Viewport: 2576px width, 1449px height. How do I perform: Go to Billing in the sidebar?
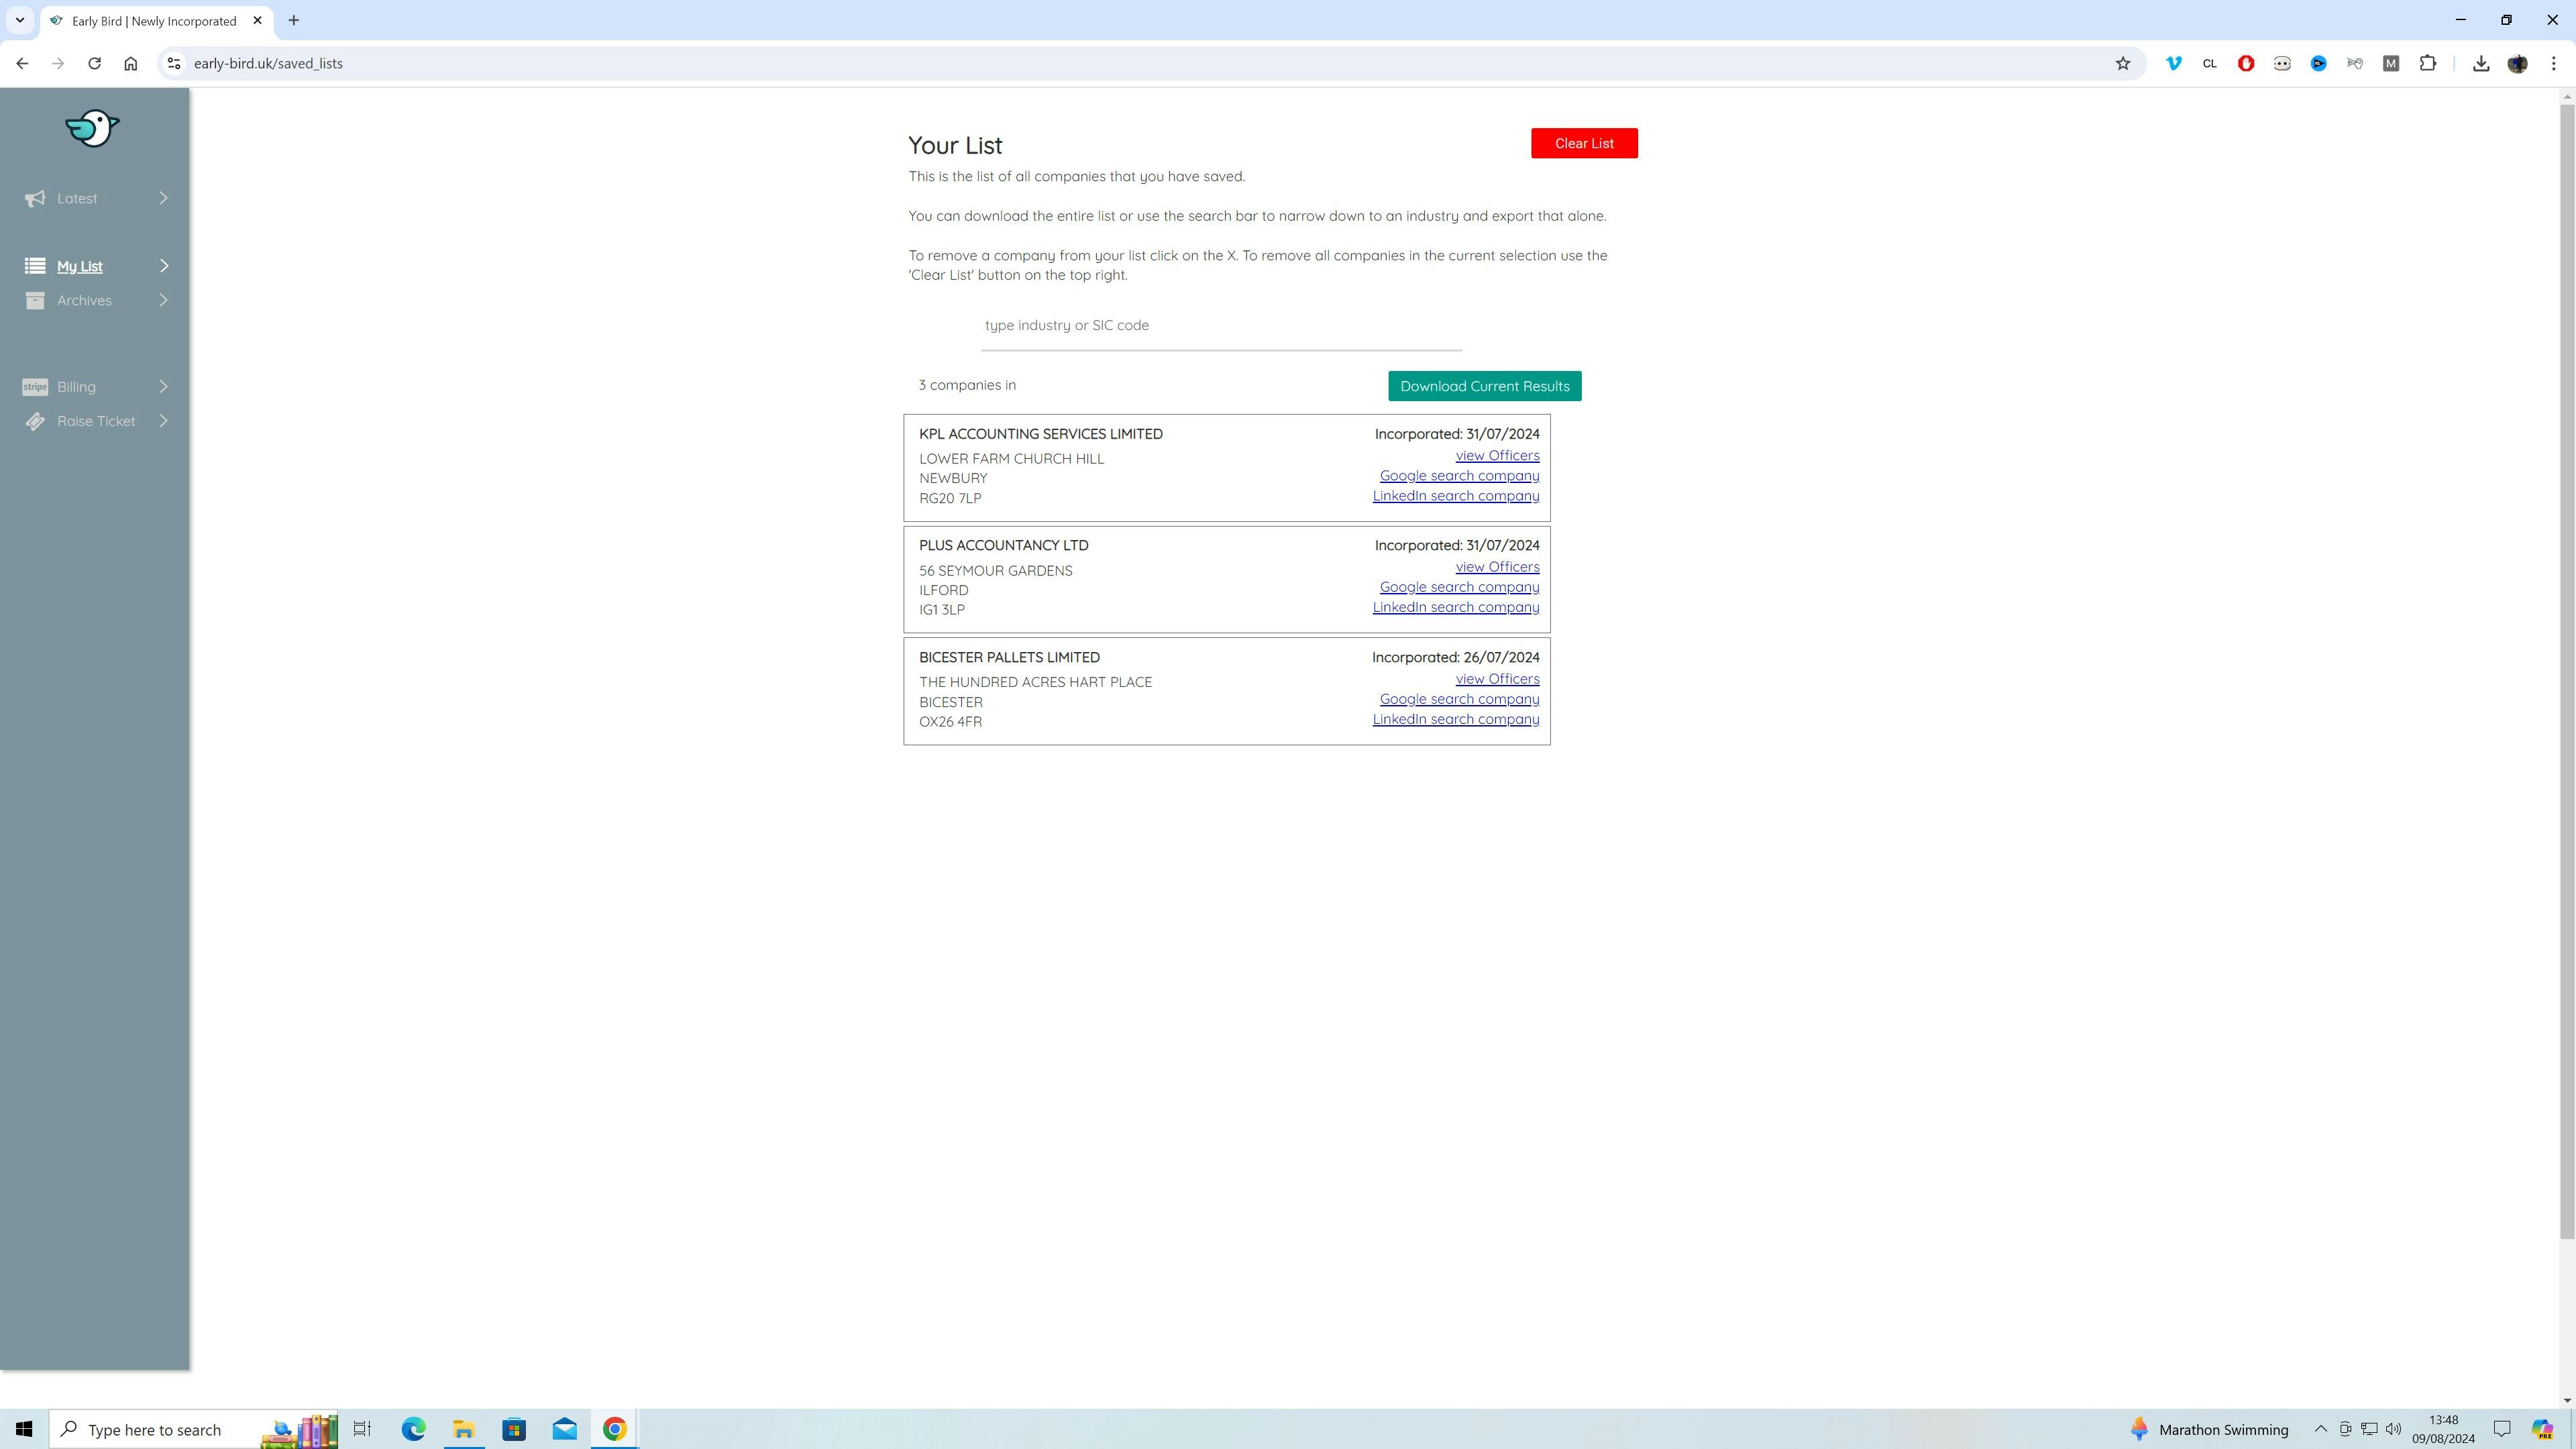click(x=76, y=387)
